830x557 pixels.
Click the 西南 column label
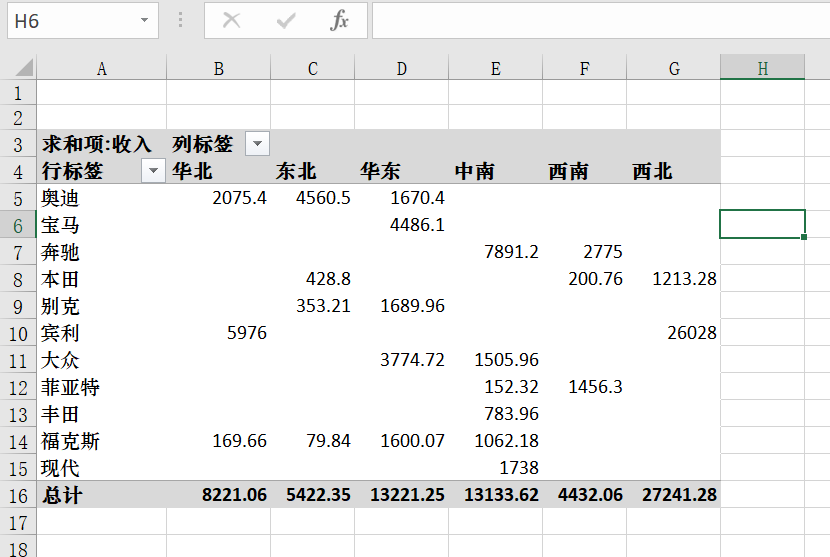pos(568,171)
